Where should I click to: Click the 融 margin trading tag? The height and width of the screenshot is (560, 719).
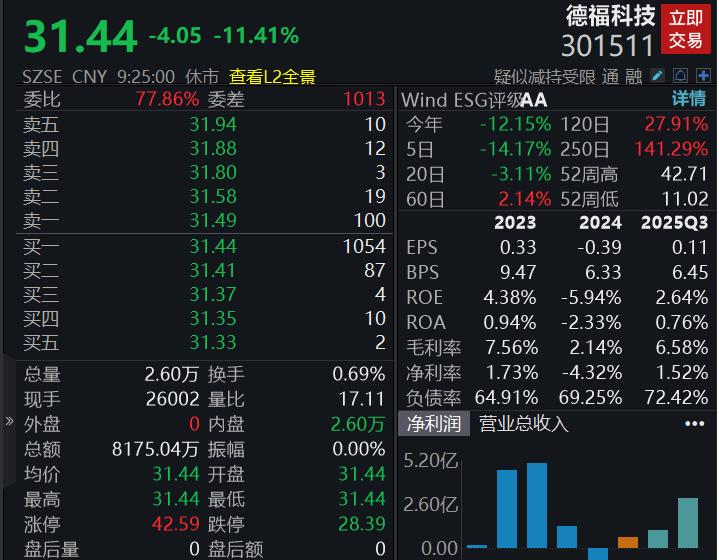pos(634,76)
